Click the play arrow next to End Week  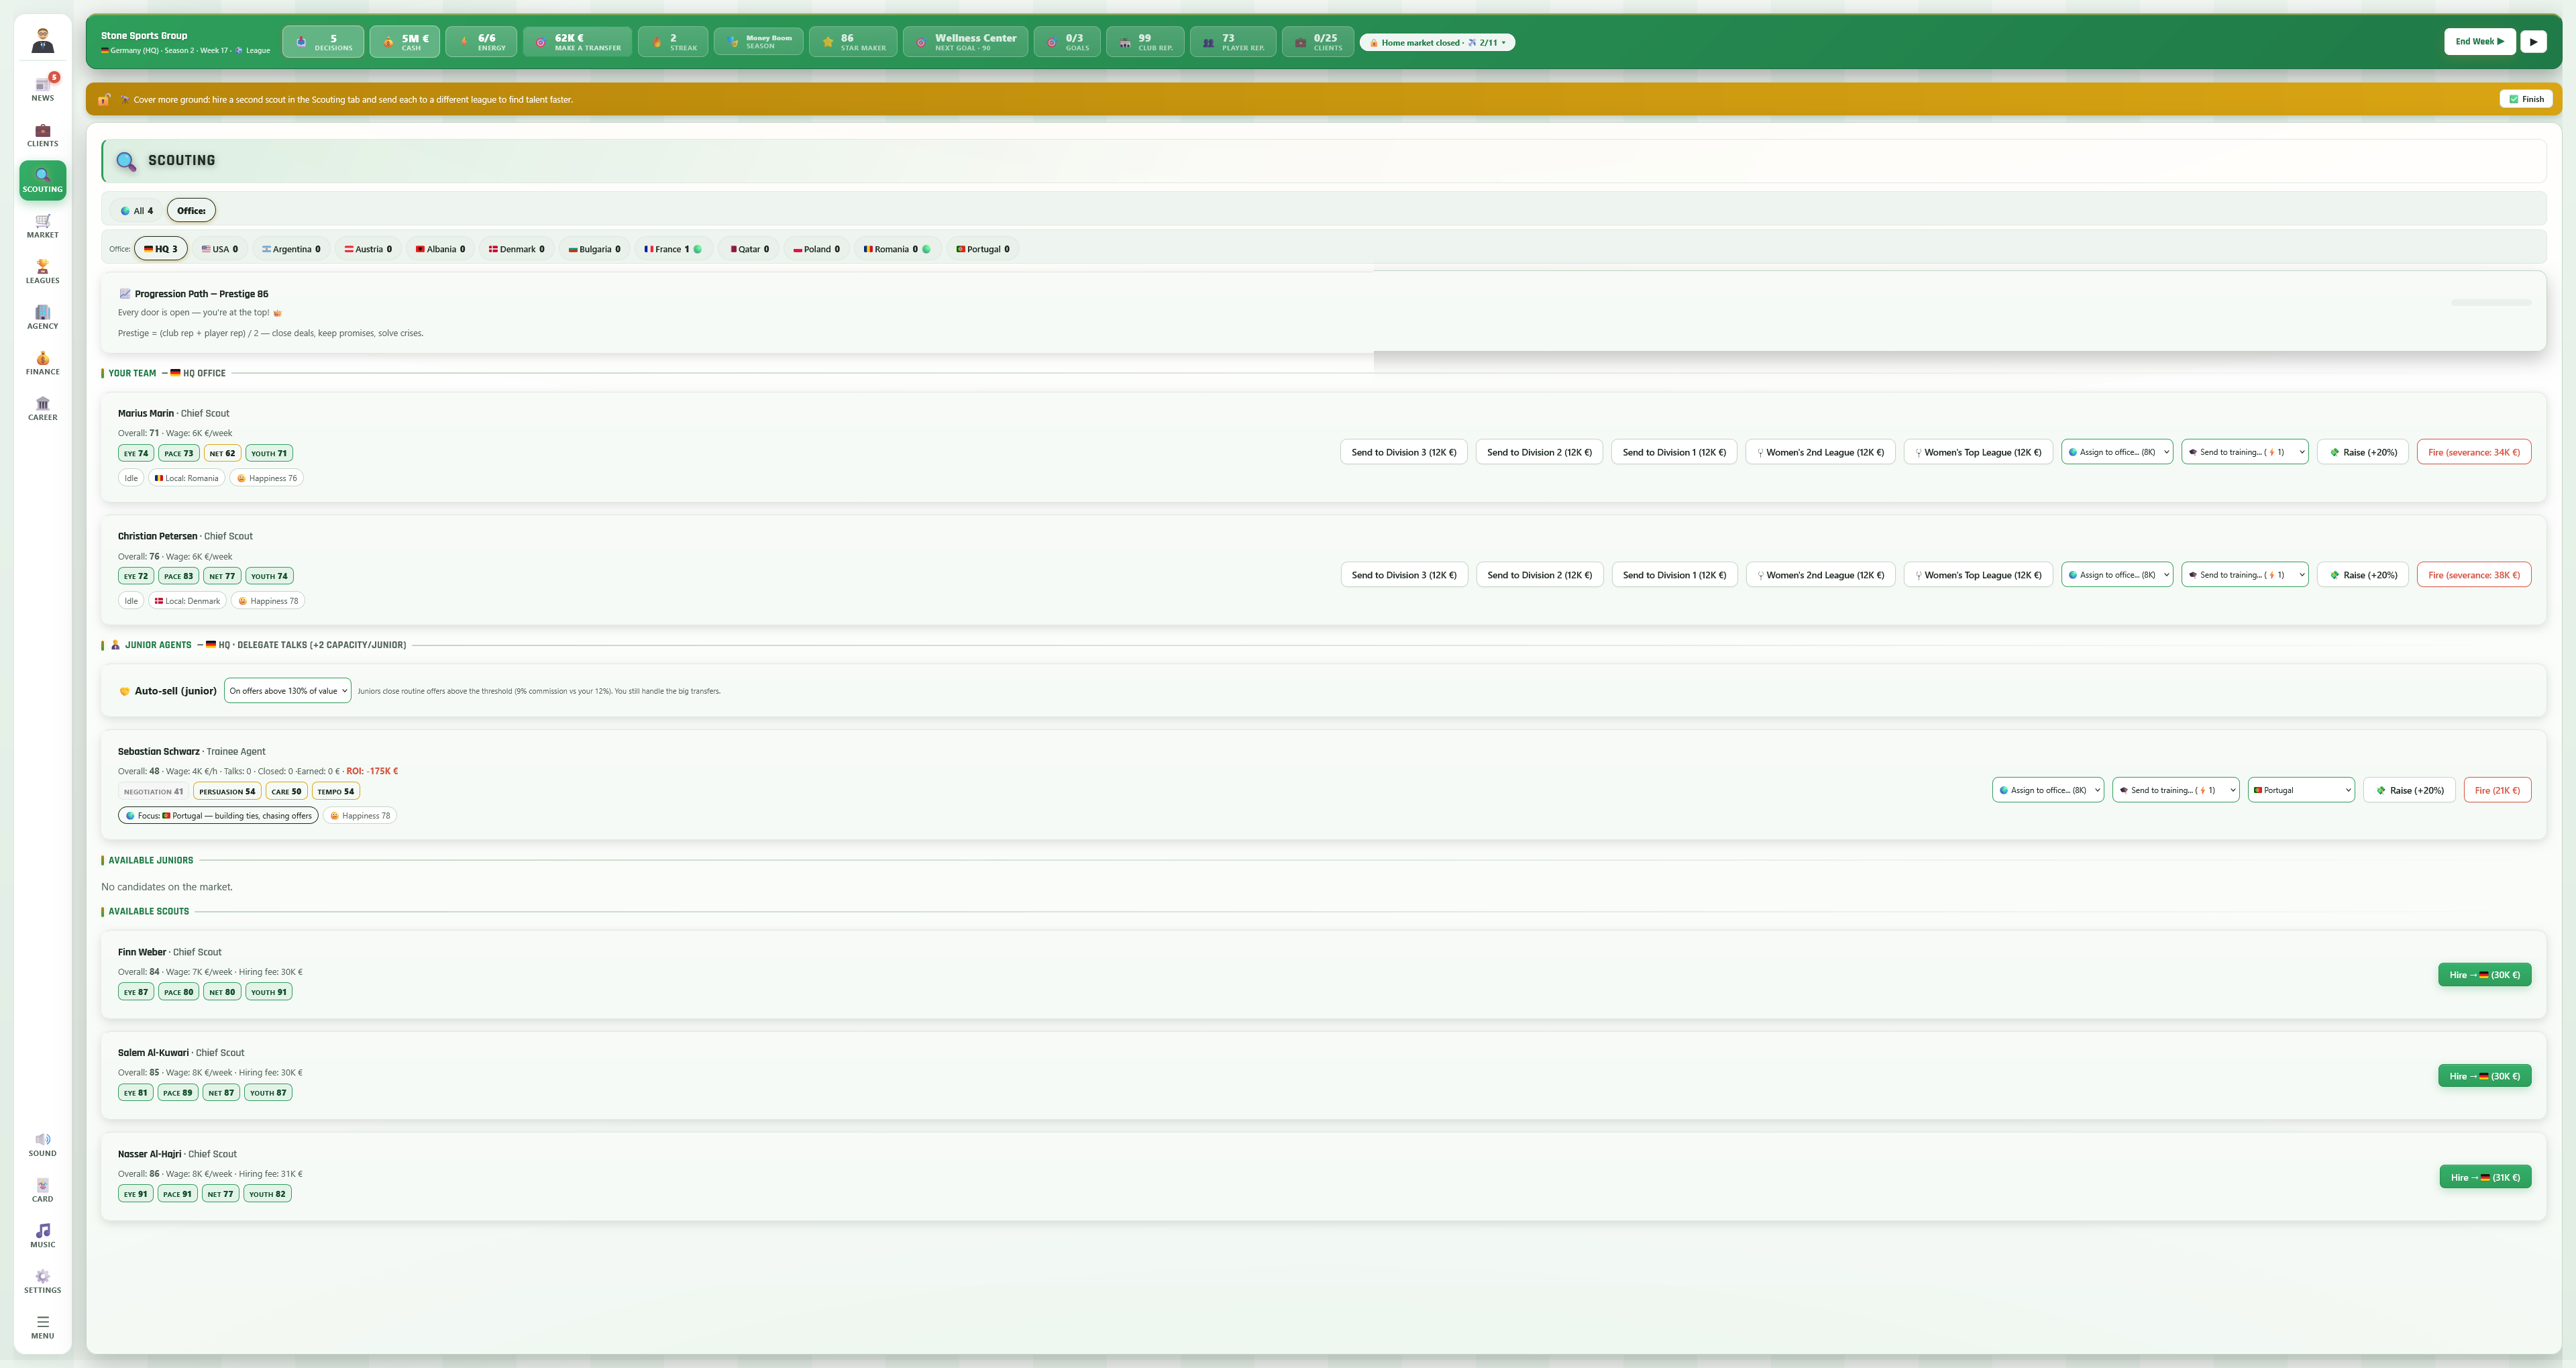(x=2533, y=42)
